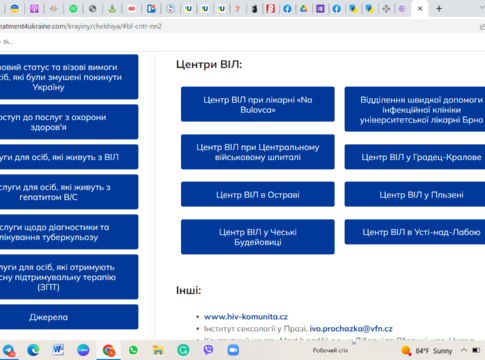
Task: Open Telegram from the taskbar
Action: [8, 350]
